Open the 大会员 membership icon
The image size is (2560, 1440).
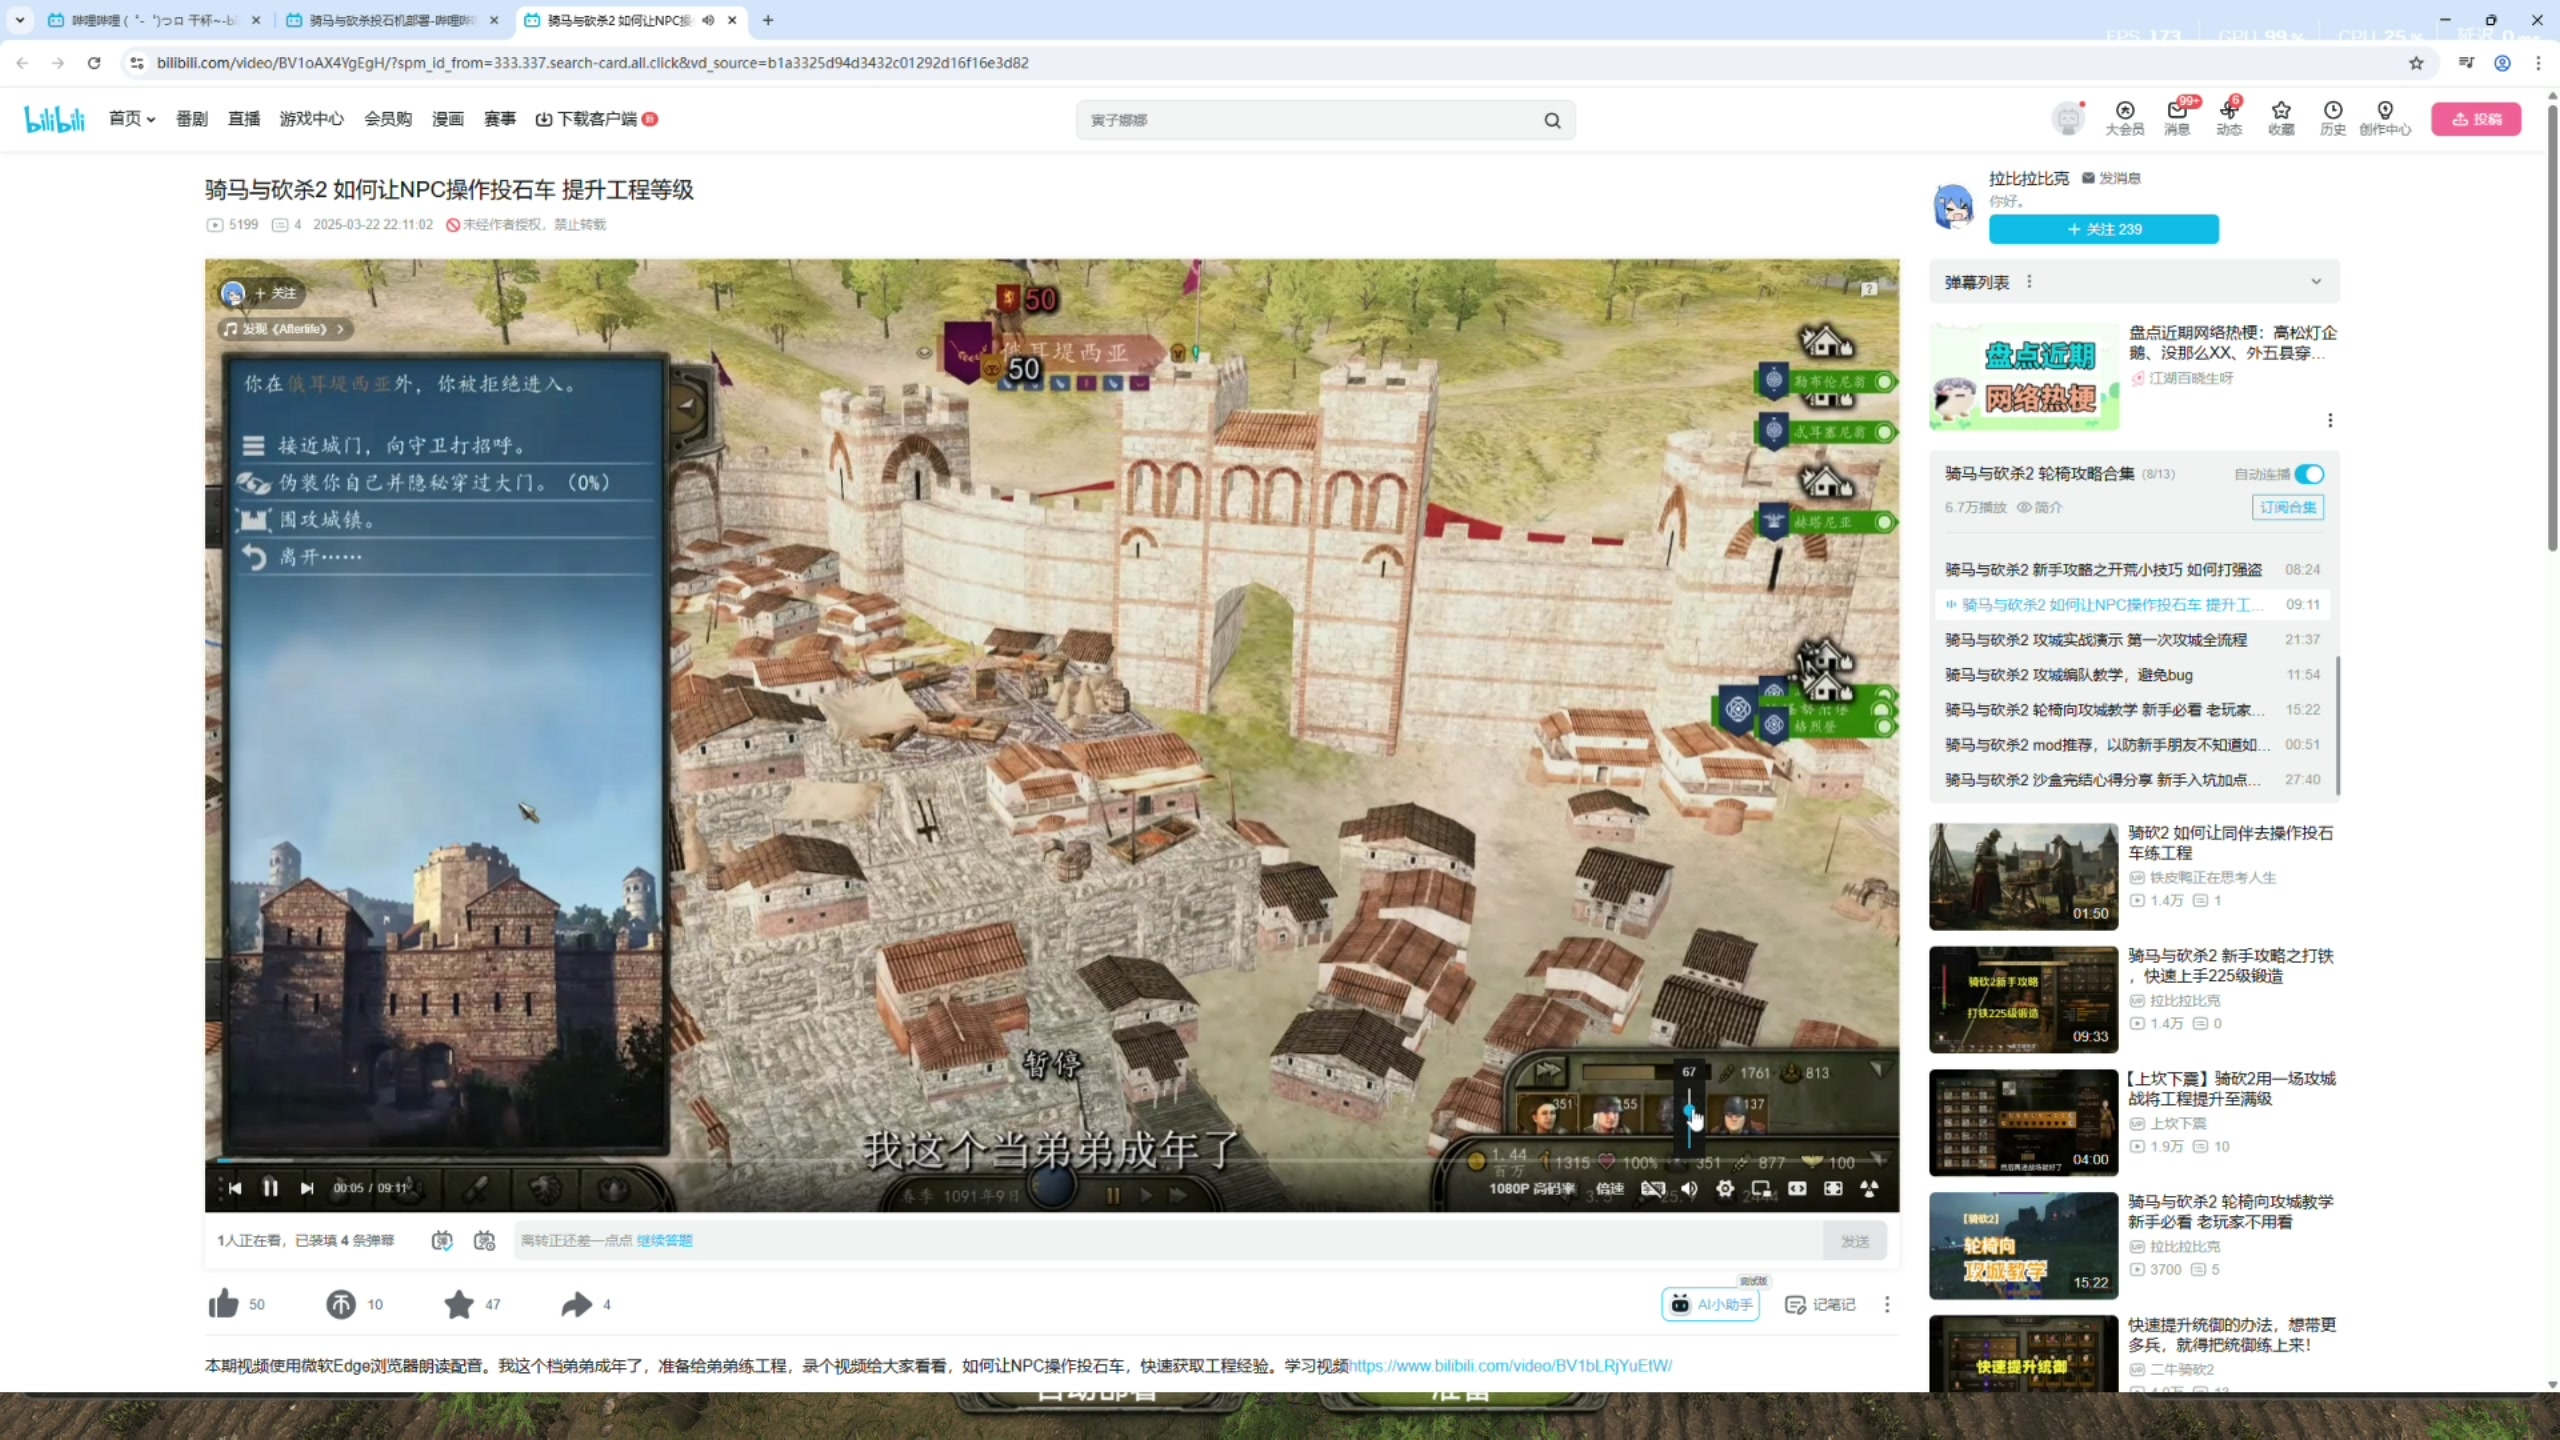click(2124, 118)
